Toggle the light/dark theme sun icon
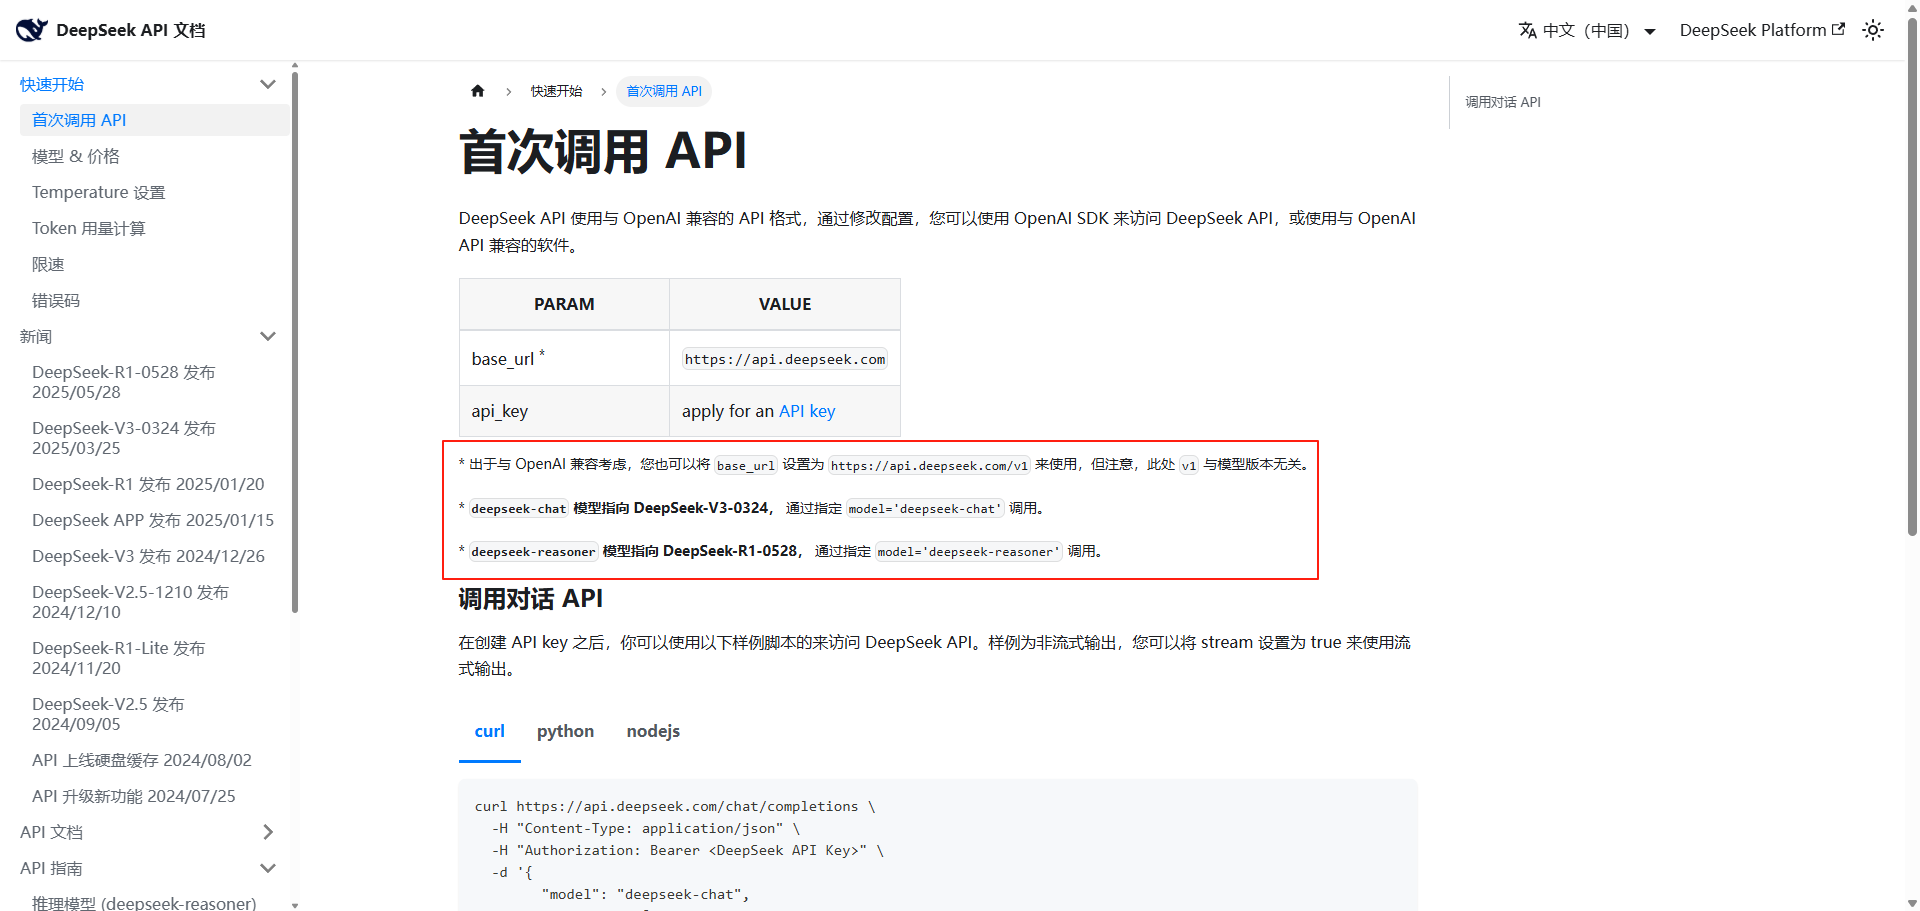 [1873, 30]
